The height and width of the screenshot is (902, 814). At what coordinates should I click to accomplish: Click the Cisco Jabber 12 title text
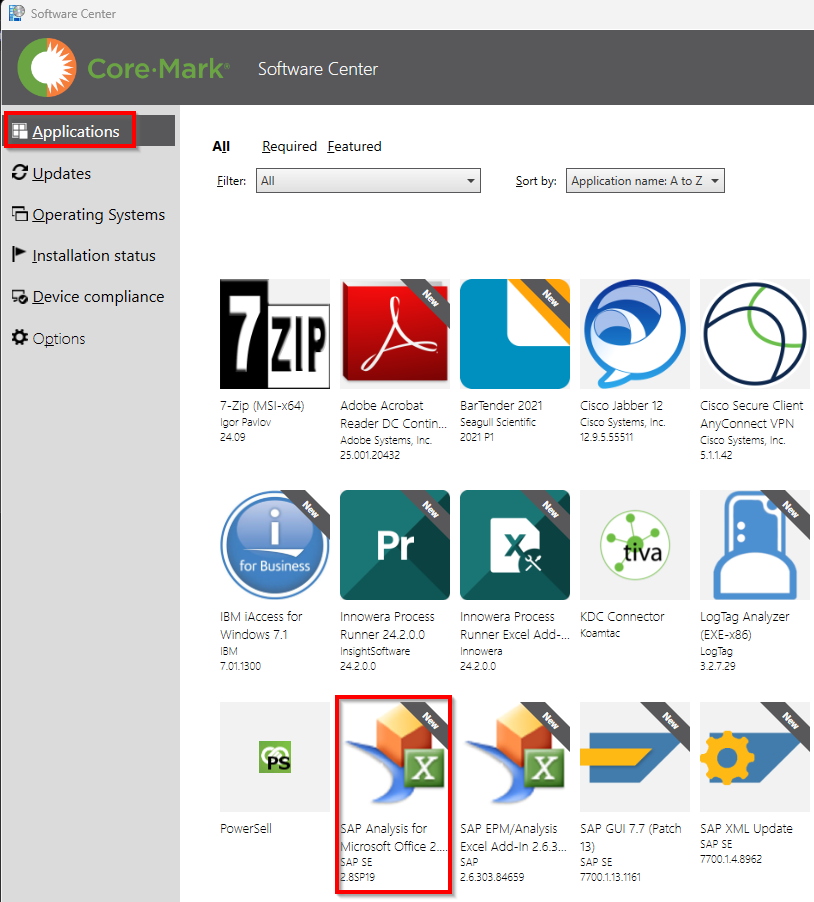pyautogui.click(x=621, y=406)
